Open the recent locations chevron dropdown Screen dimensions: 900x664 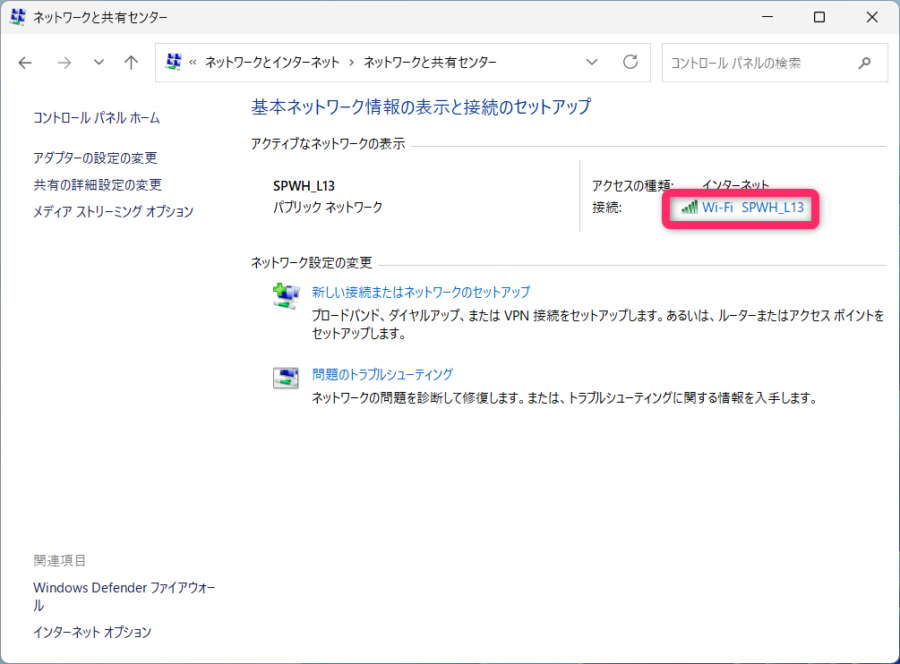pyautogui.click(x=98, y=62)
